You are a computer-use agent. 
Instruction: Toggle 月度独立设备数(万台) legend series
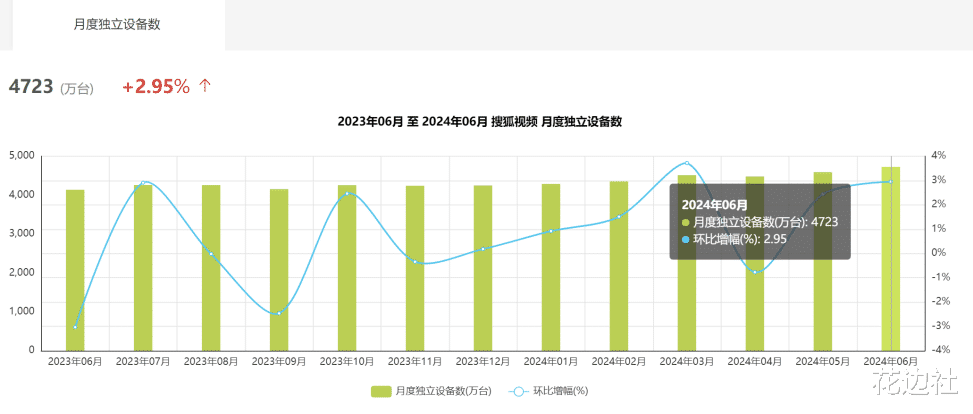(x=431, y=391)
